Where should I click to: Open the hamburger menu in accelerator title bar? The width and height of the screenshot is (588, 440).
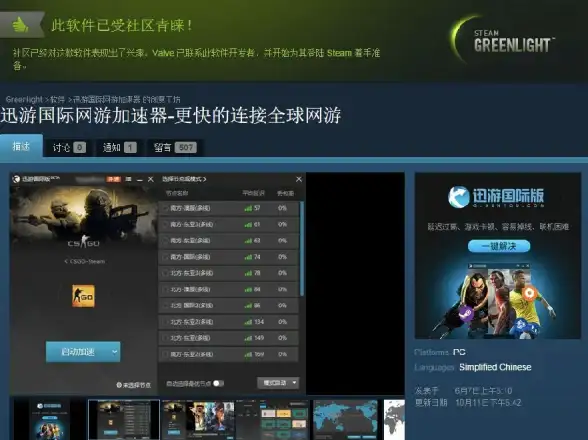tap(129, 179)
